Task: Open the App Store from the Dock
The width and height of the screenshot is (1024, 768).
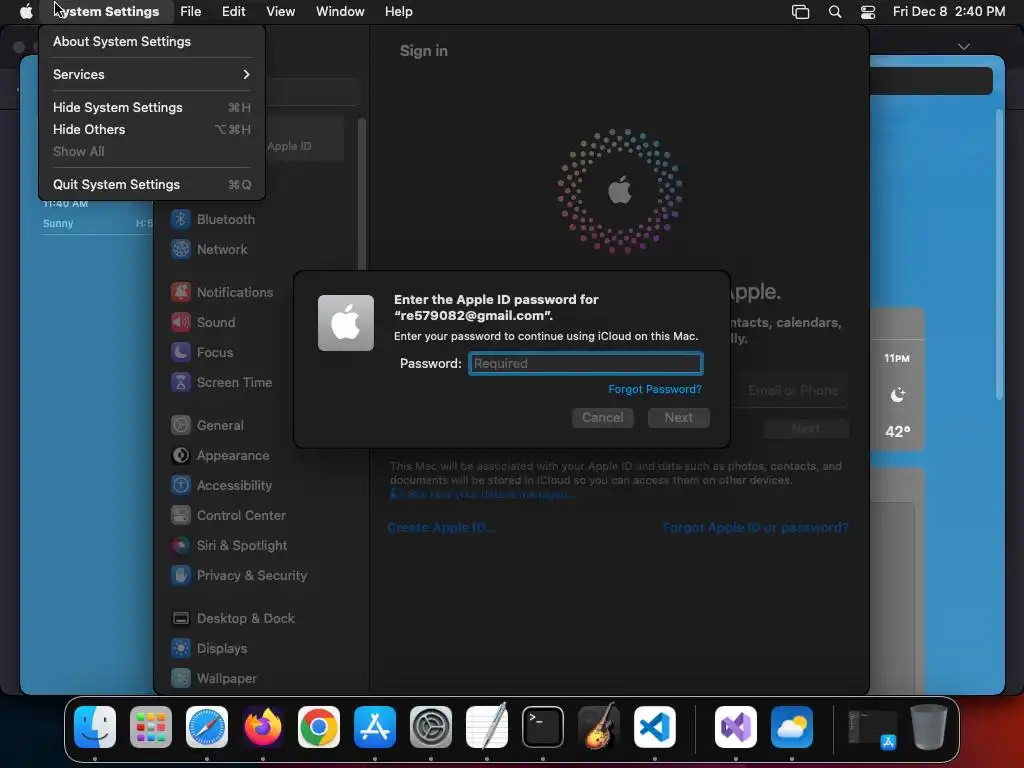Action: 375,727
